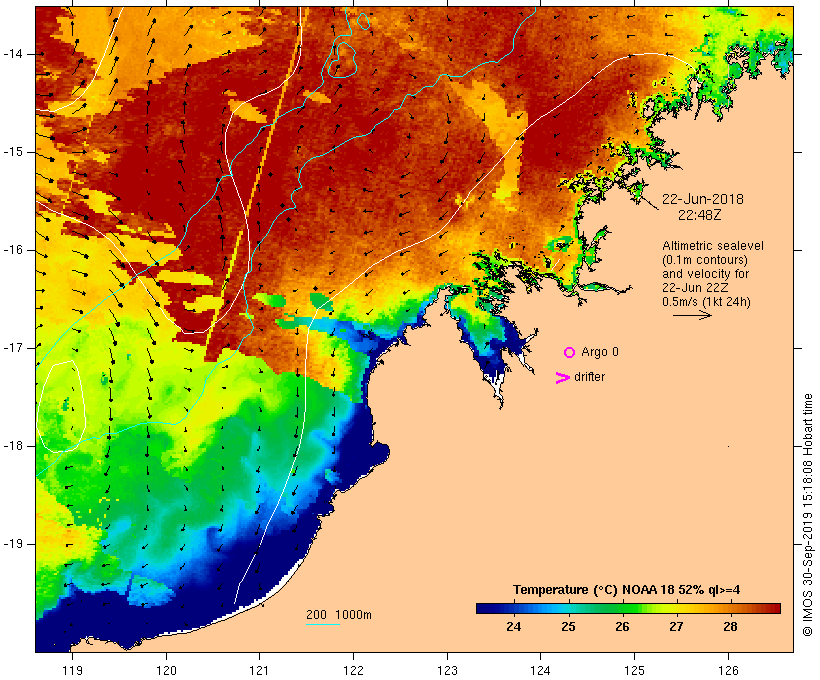Click the color bar value 26

pos(622,626)
